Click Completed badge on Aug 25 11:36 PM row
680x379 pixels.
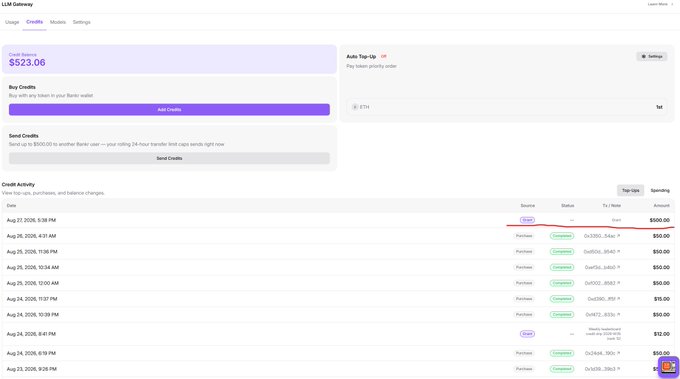(x=562, y=252)
